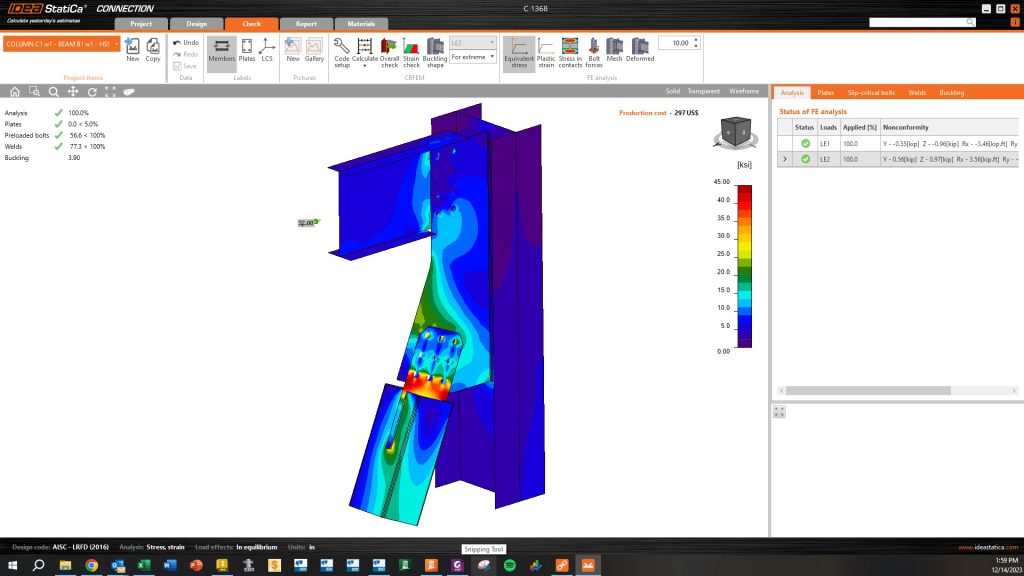Click the red zone of stress legend
This screenshot has height=576, width=1024.
[x=744, y=193]
